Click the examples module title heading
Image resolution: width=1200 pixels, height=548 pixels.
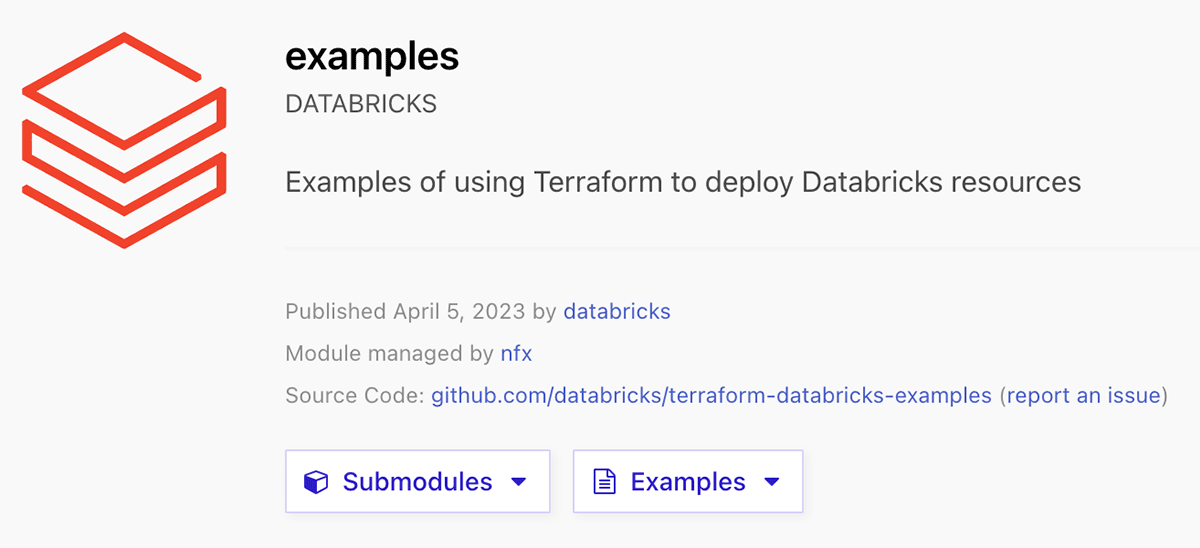[372, 57]
